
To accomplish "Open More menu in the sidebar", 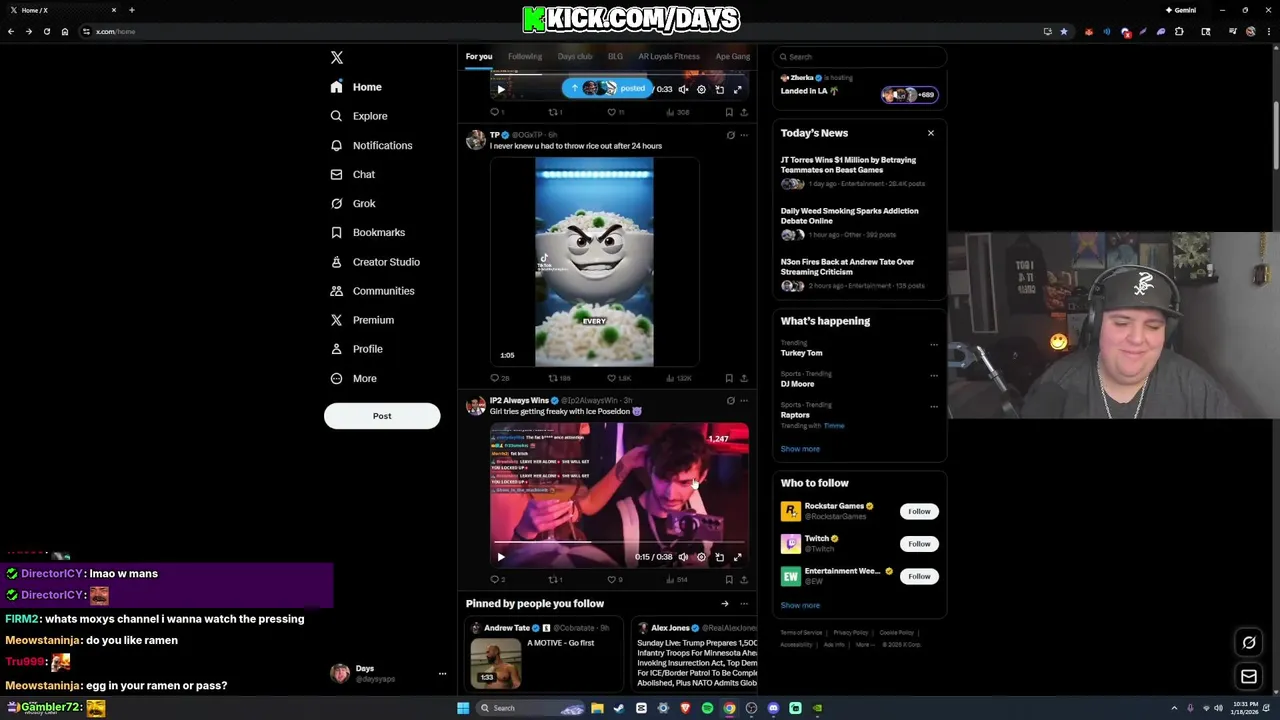I will pyautogui.click(x=354, y=379).
